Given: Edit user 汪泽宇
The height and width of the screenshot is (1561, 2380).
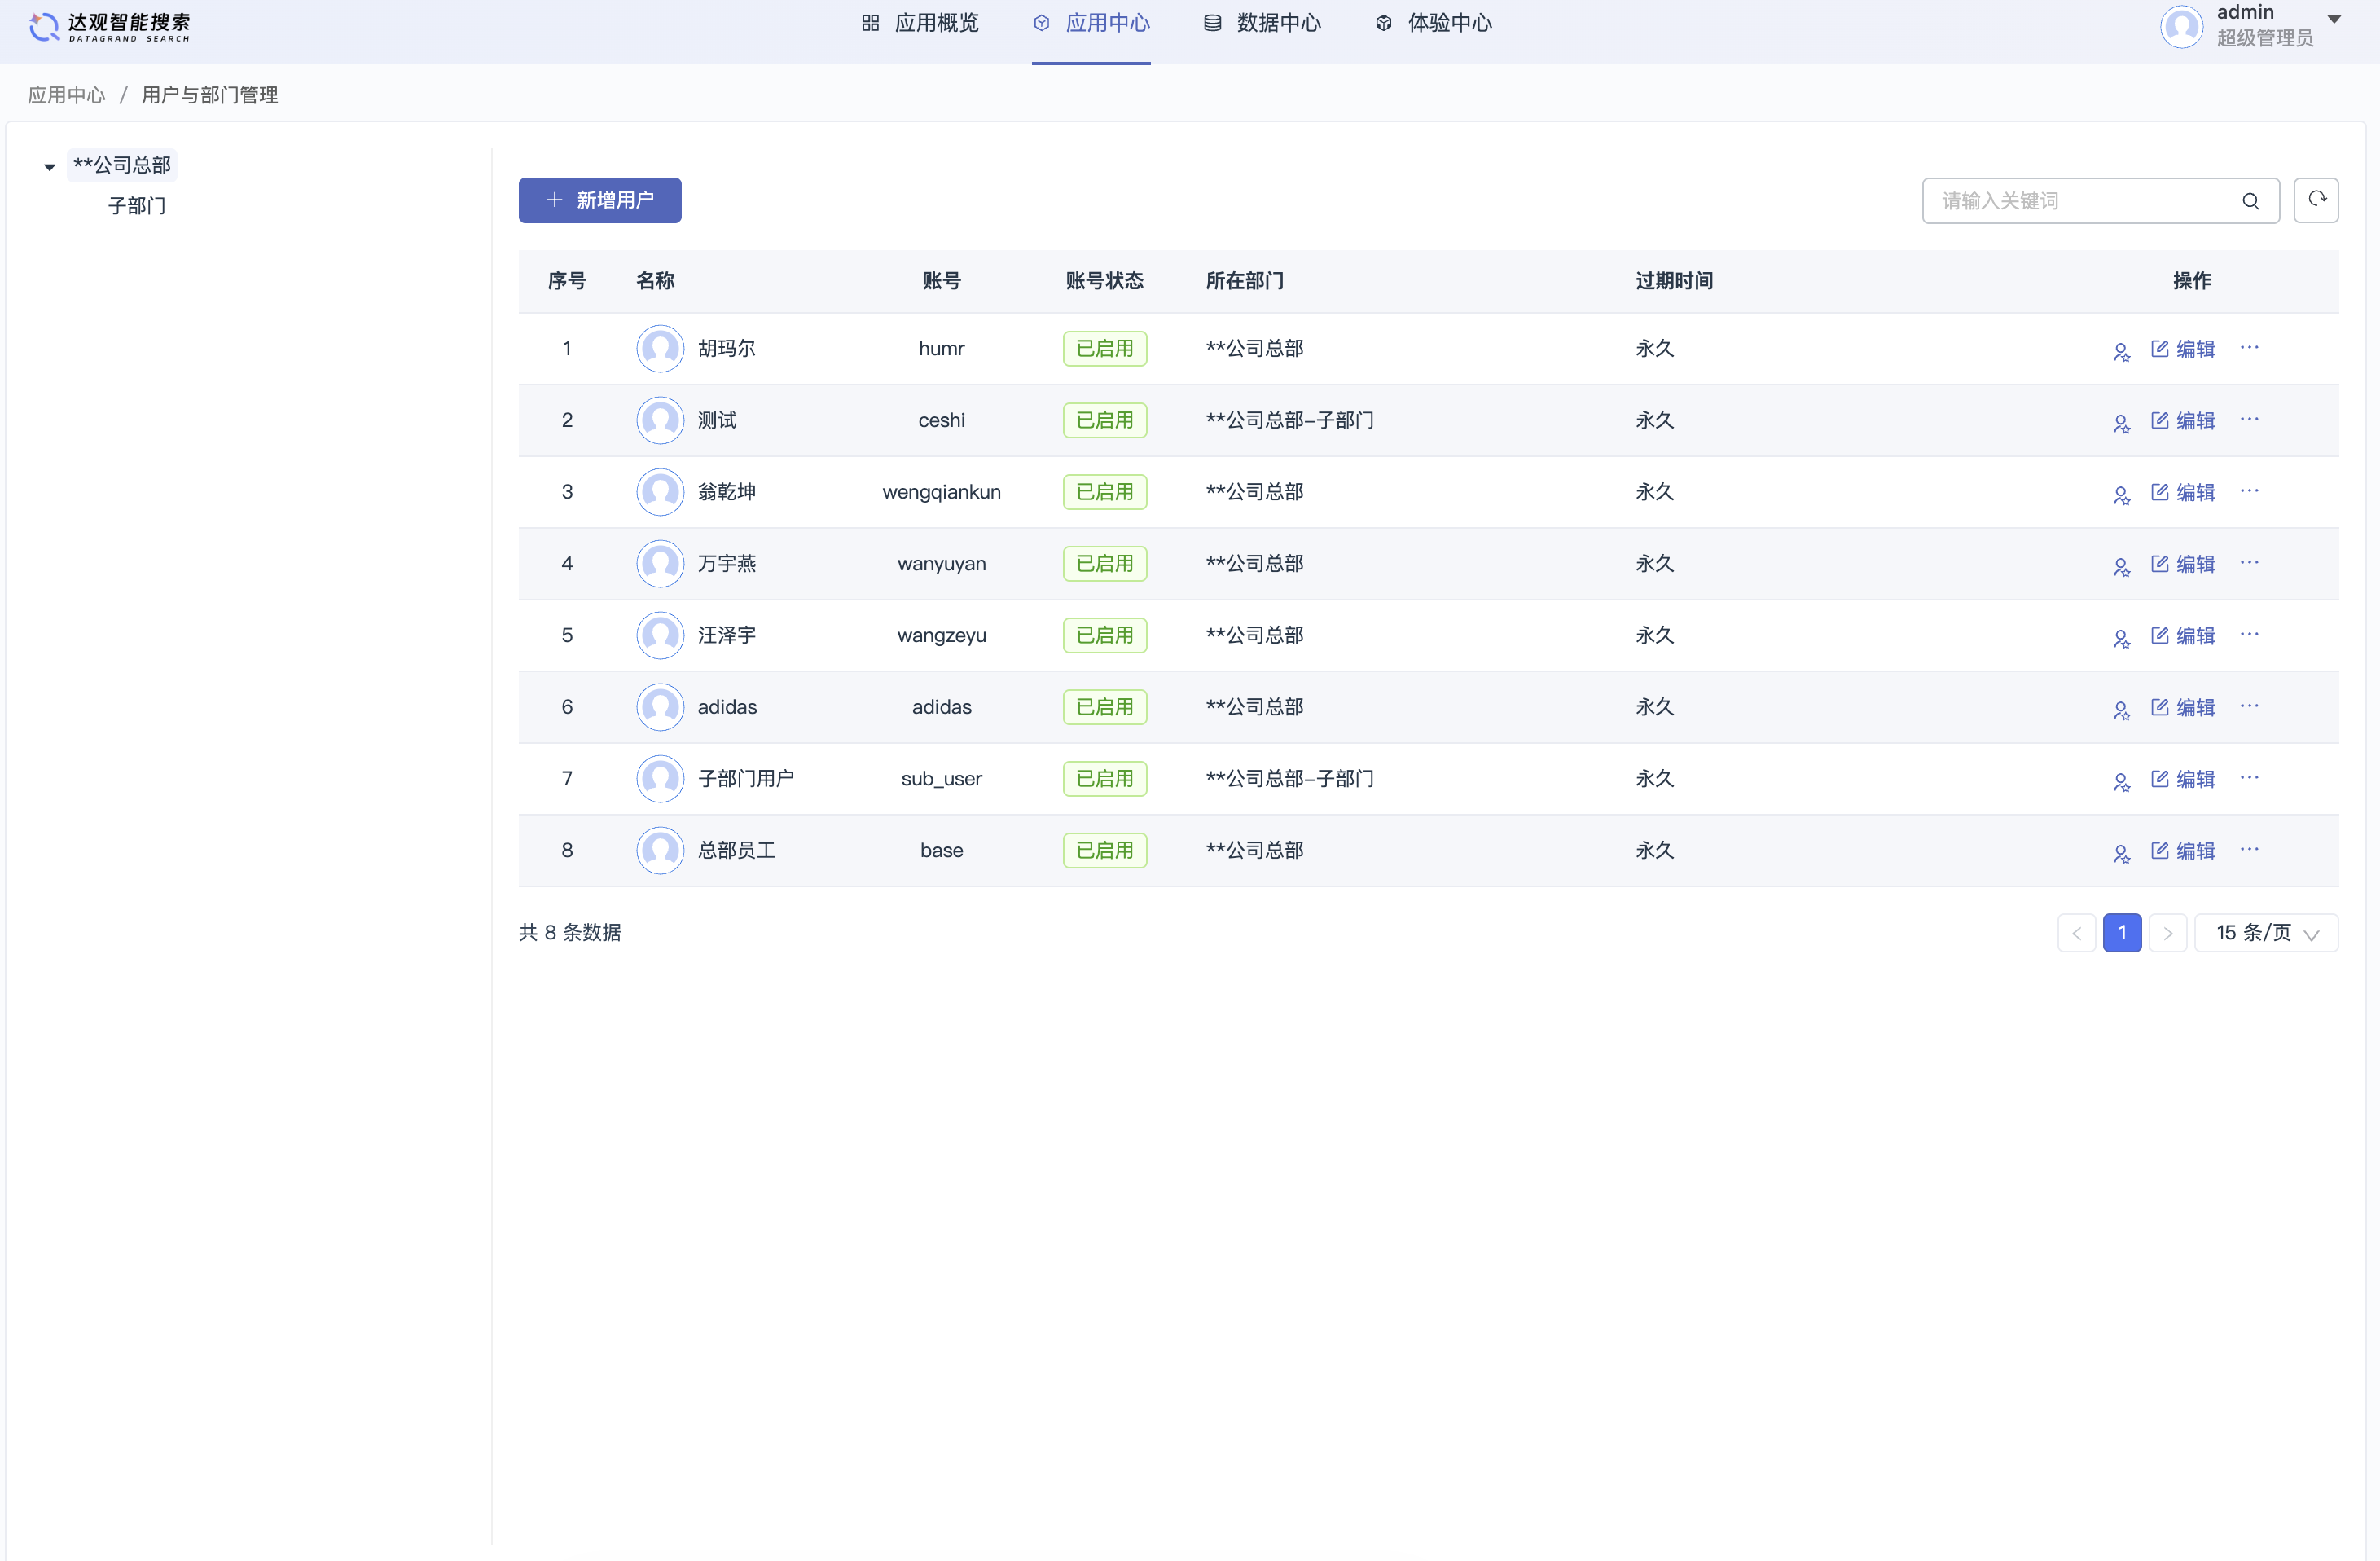Looking at the screenshot, I should pos(2182,636).
